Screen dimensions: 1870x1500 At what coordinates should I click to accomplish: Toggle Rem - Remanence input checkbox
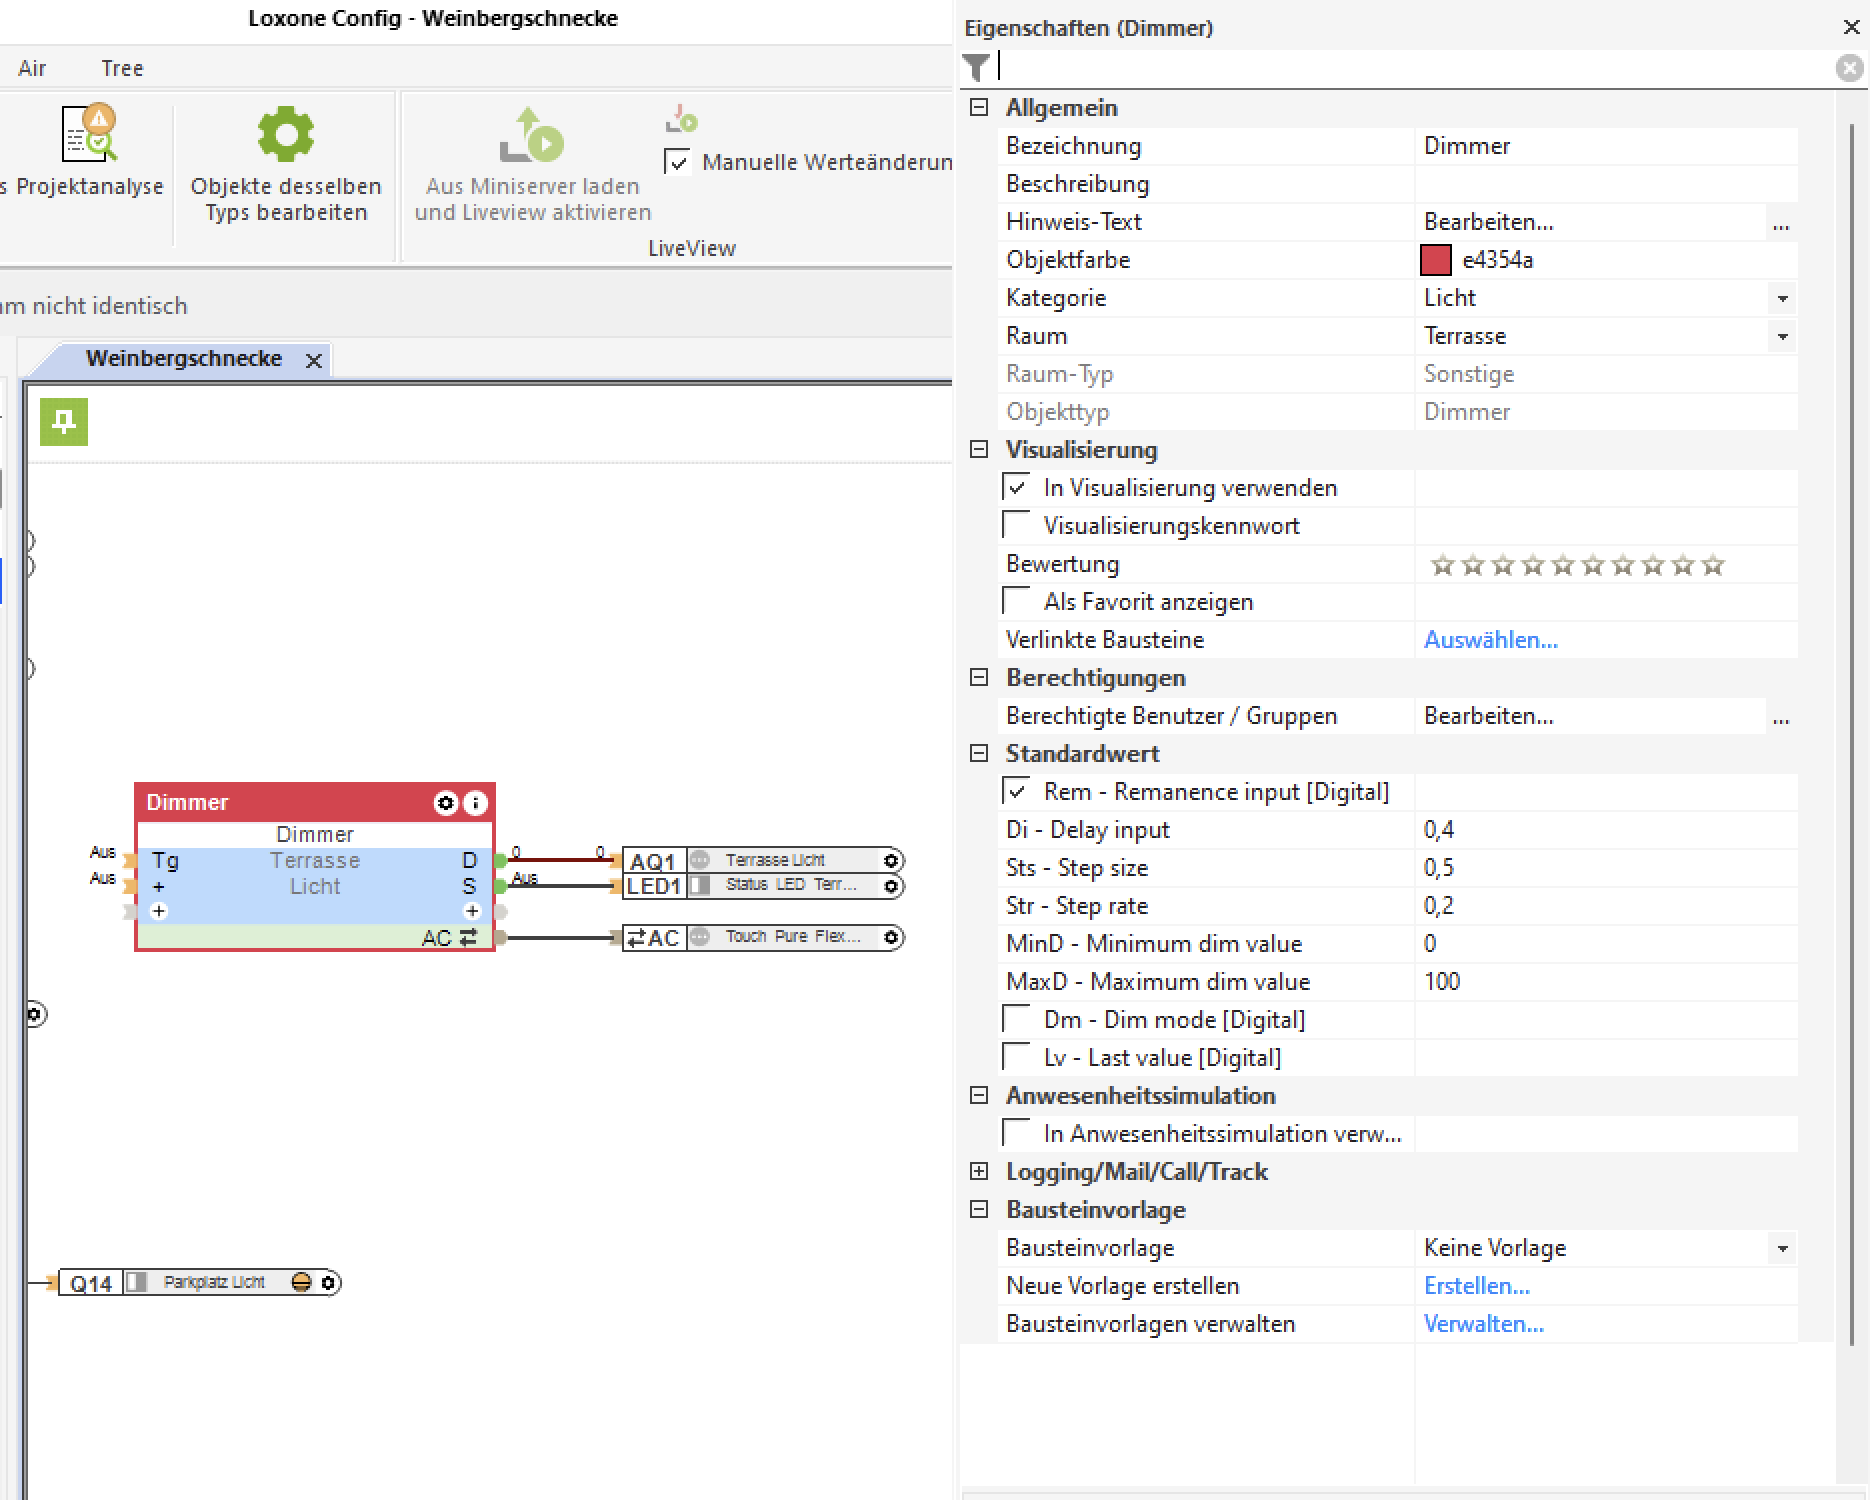point(1016,791)
